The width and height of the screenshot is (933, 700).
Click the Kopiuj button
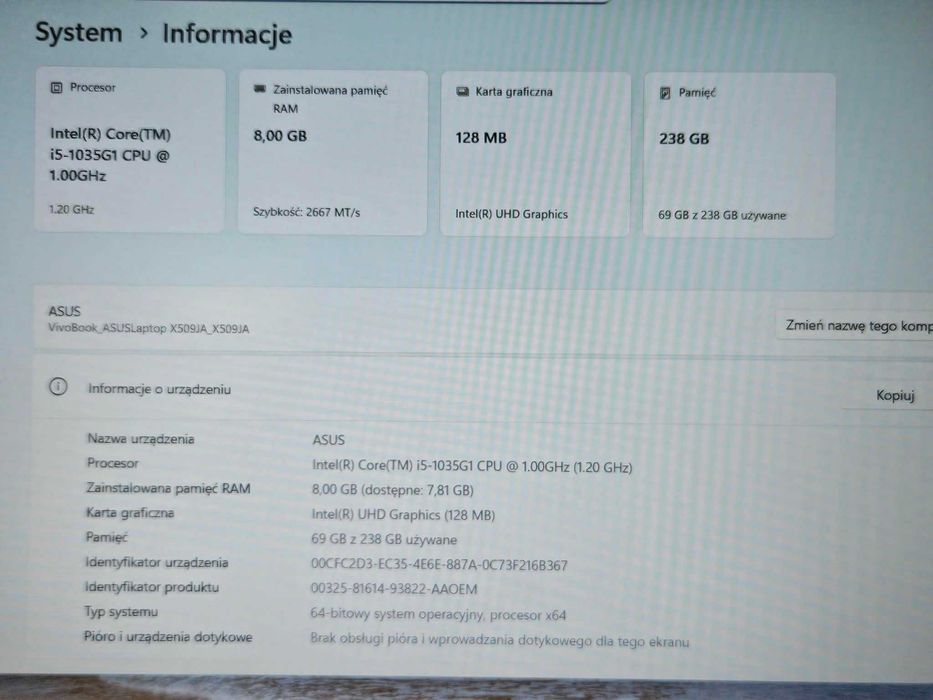[894, 395]
